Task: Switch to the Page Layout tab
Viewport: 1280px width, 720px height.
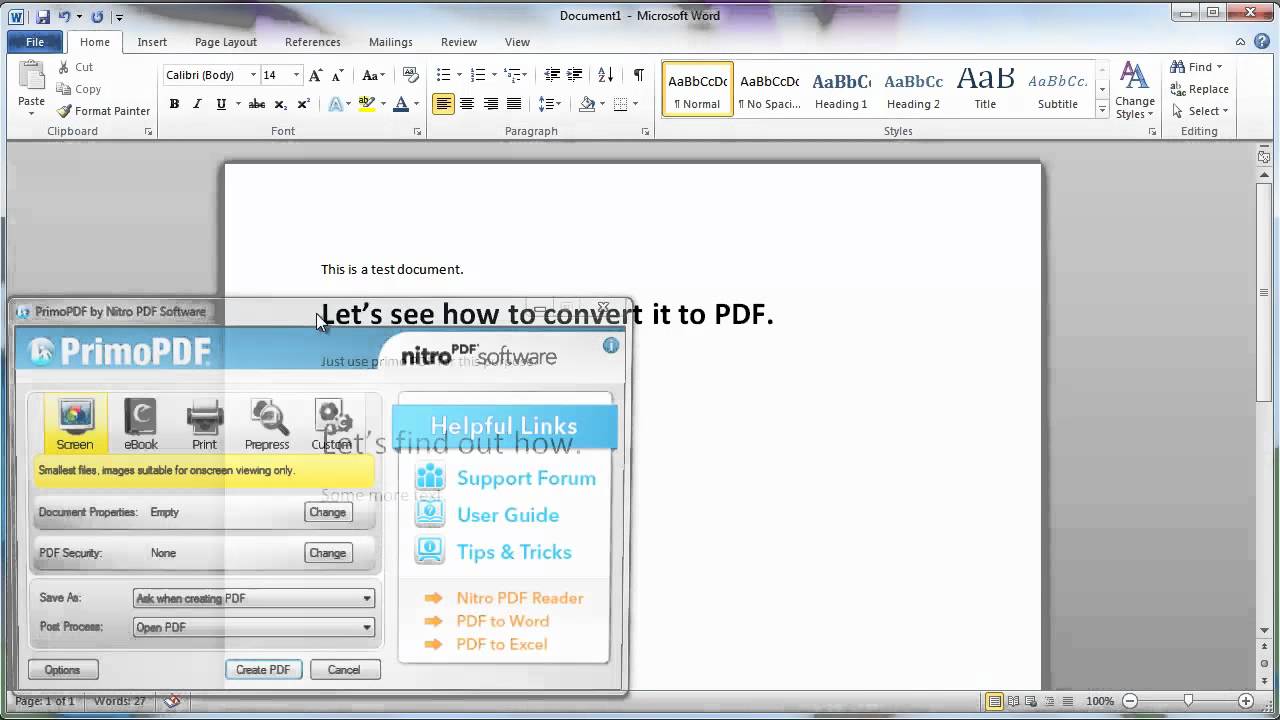Action: (x=226, y=42)
